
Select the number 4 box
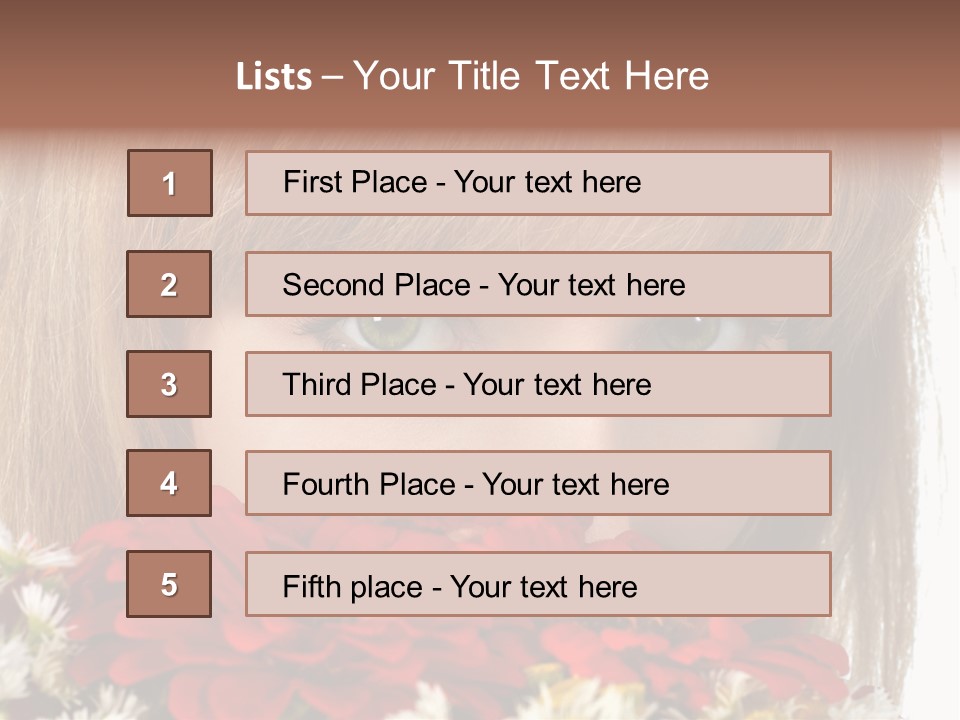[169, 483]
